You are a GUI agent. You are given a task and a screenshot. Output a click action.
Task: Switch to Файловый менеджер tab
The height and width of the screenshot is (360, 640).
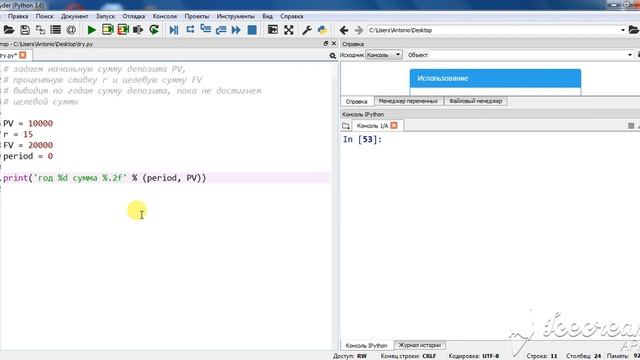476,101
